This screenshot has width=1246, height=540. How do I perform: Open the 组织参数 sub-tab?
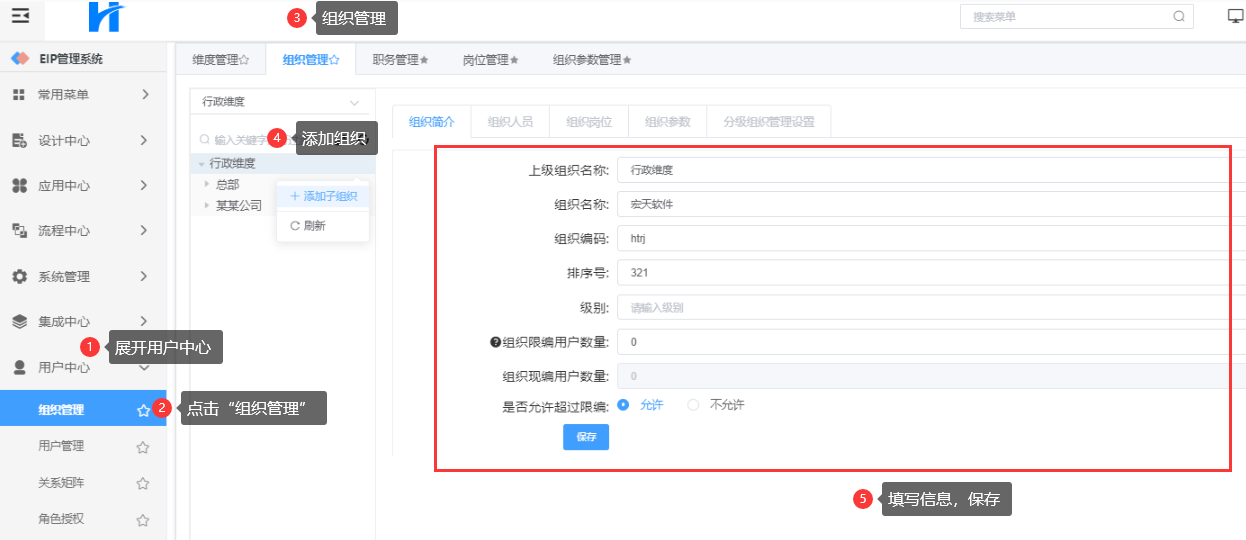pos(667,122)
